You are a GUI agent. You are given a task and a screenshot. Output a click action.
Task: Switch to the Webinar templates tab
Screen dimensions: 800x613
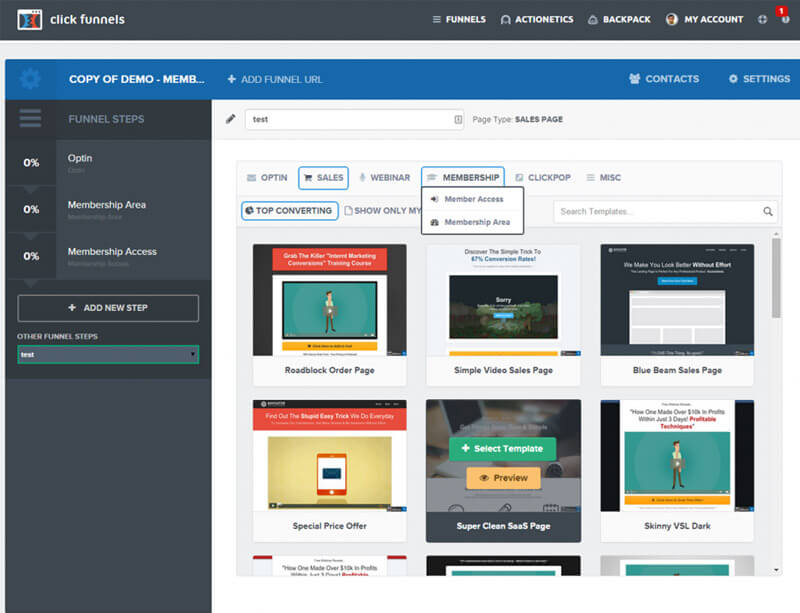point(385,178)
